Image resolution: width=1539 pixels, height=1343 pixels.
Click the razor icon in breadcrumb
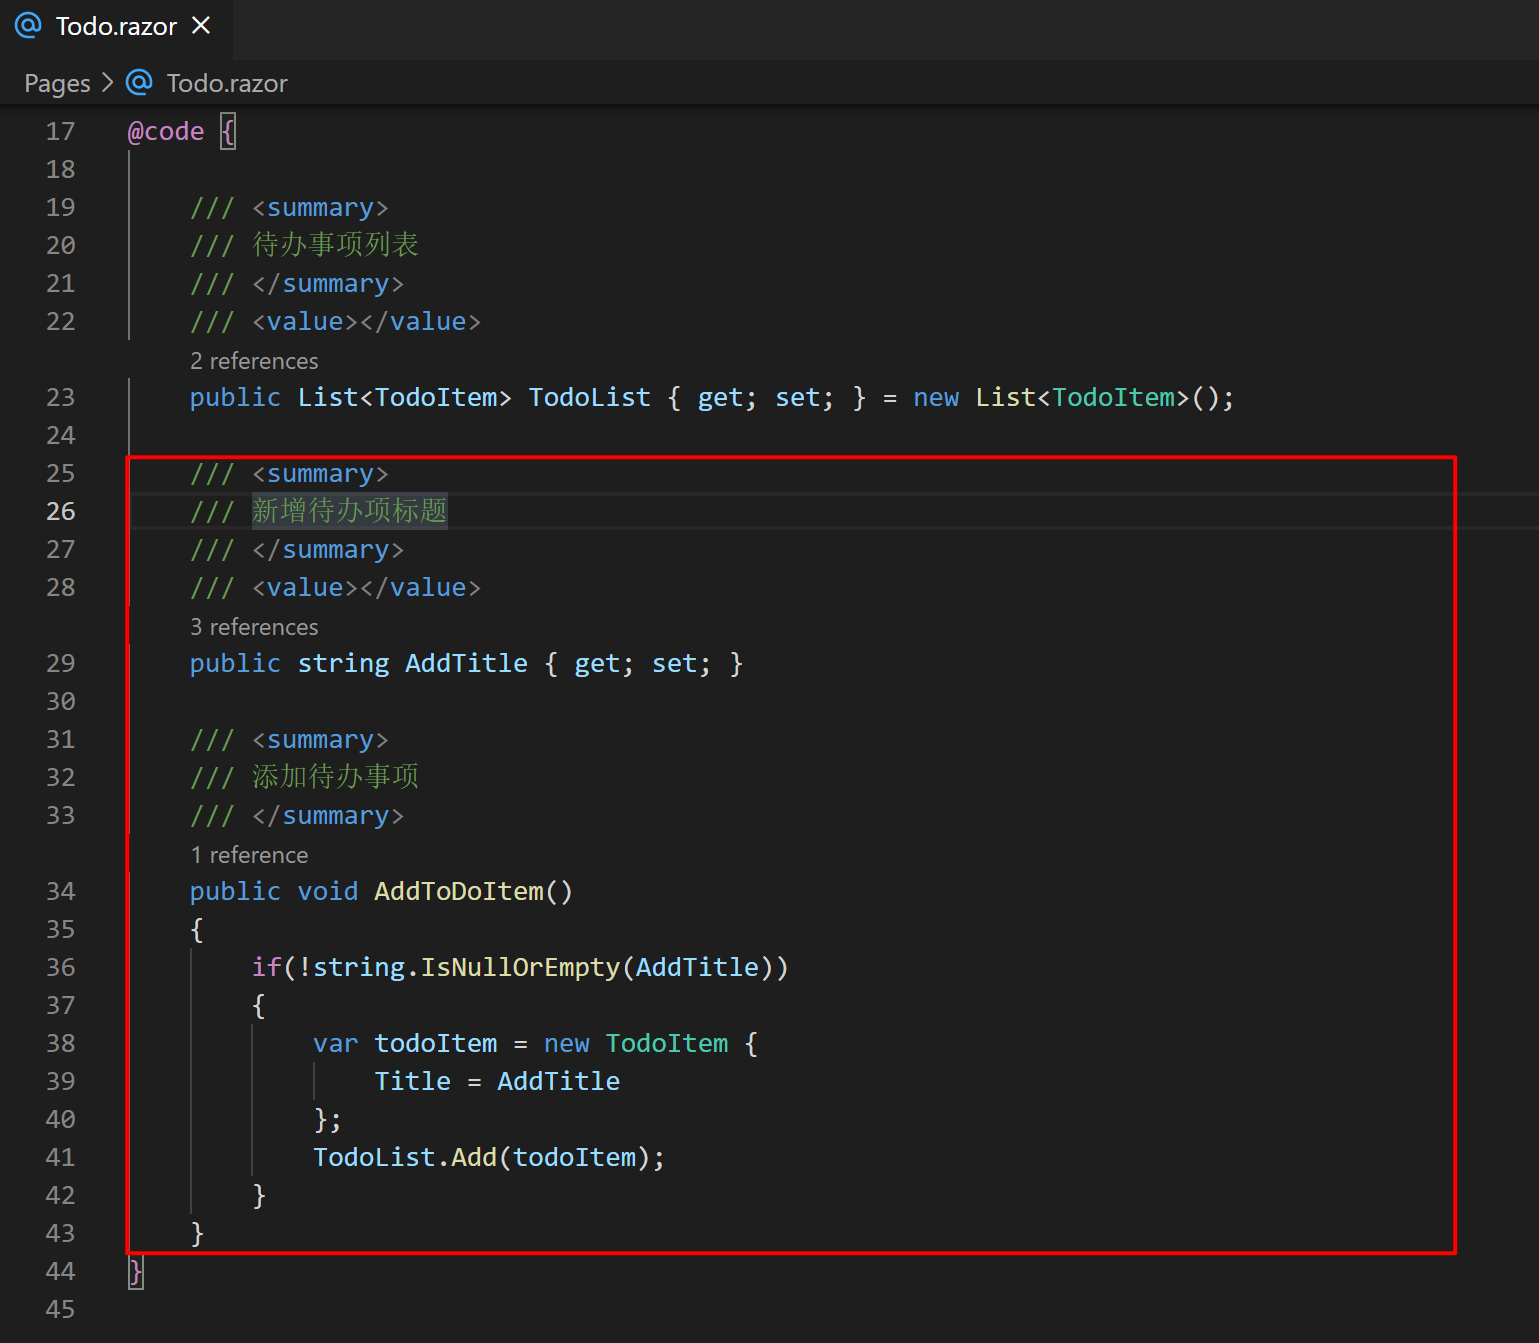pyautogui.click(x=139, y=82)
